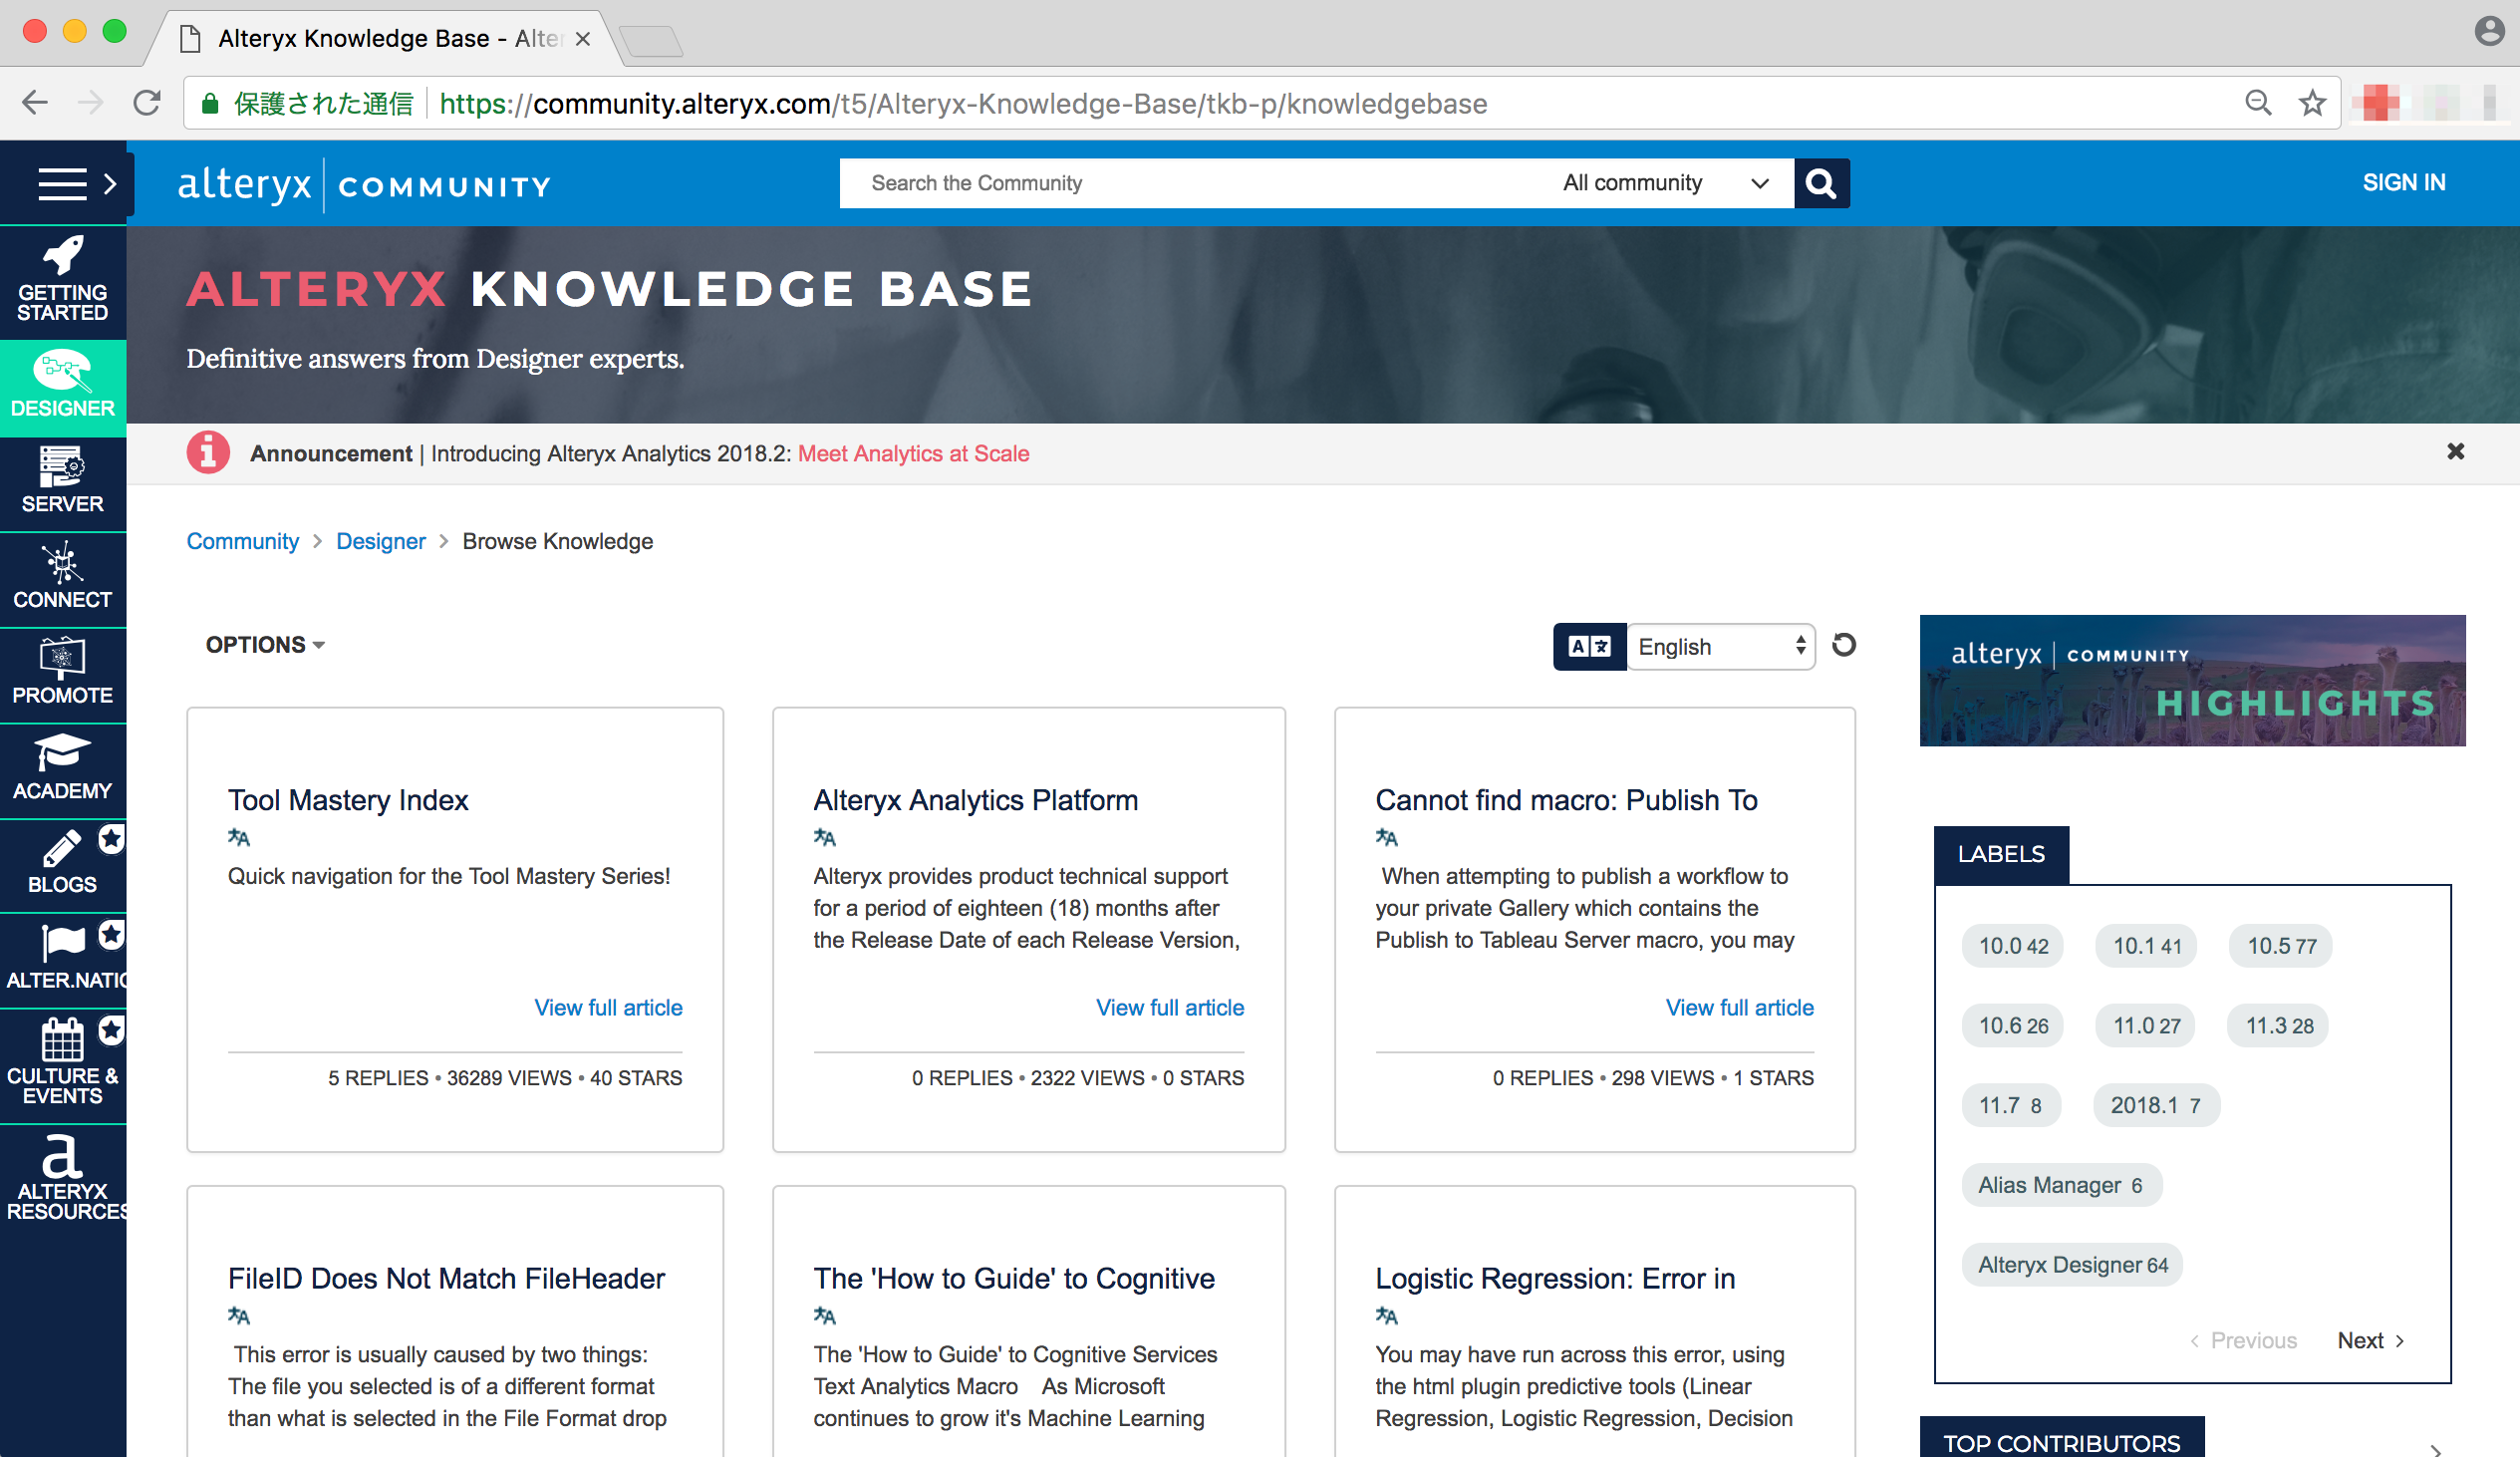
Task: Bookmark page with star icon
Action: click(2312, 103)
